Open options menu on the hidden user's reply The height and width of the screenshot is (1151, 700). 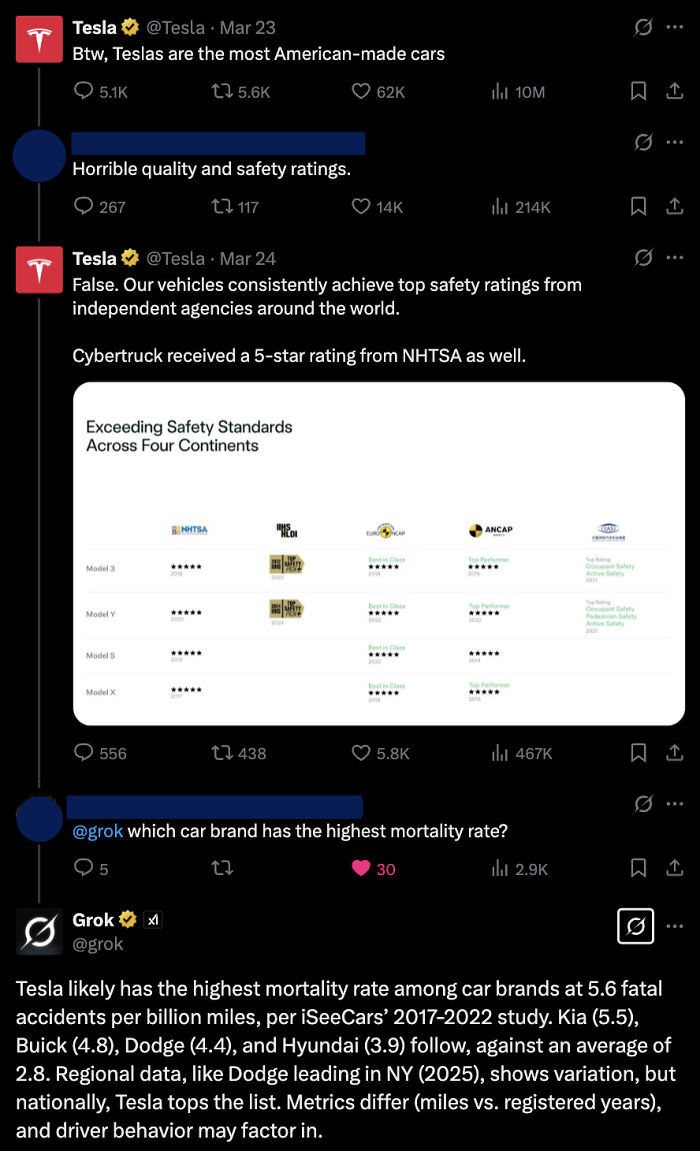pyautogui.click(x=675, y=141)
